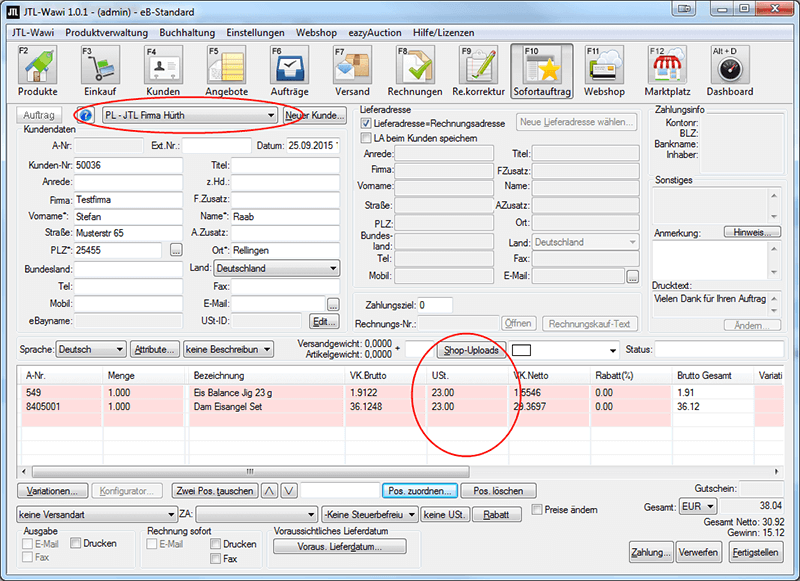The width and height of the screenshot is (800, 581).
Task: Enable Fax under Rechnung sofort
Action: point(215,559)
